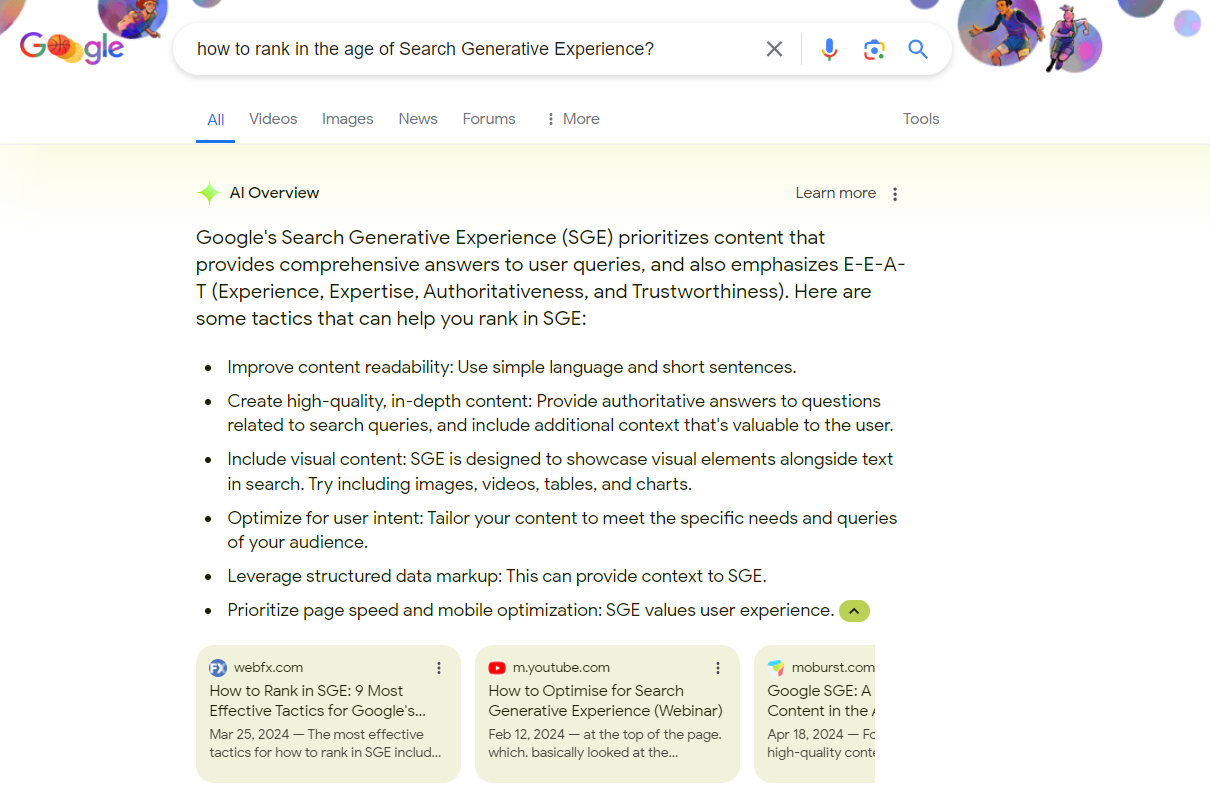Image resolution: width=1210 pixels, height=789 pixels.
Task: Click the webfx.com favicon
Action: point(218,668)
